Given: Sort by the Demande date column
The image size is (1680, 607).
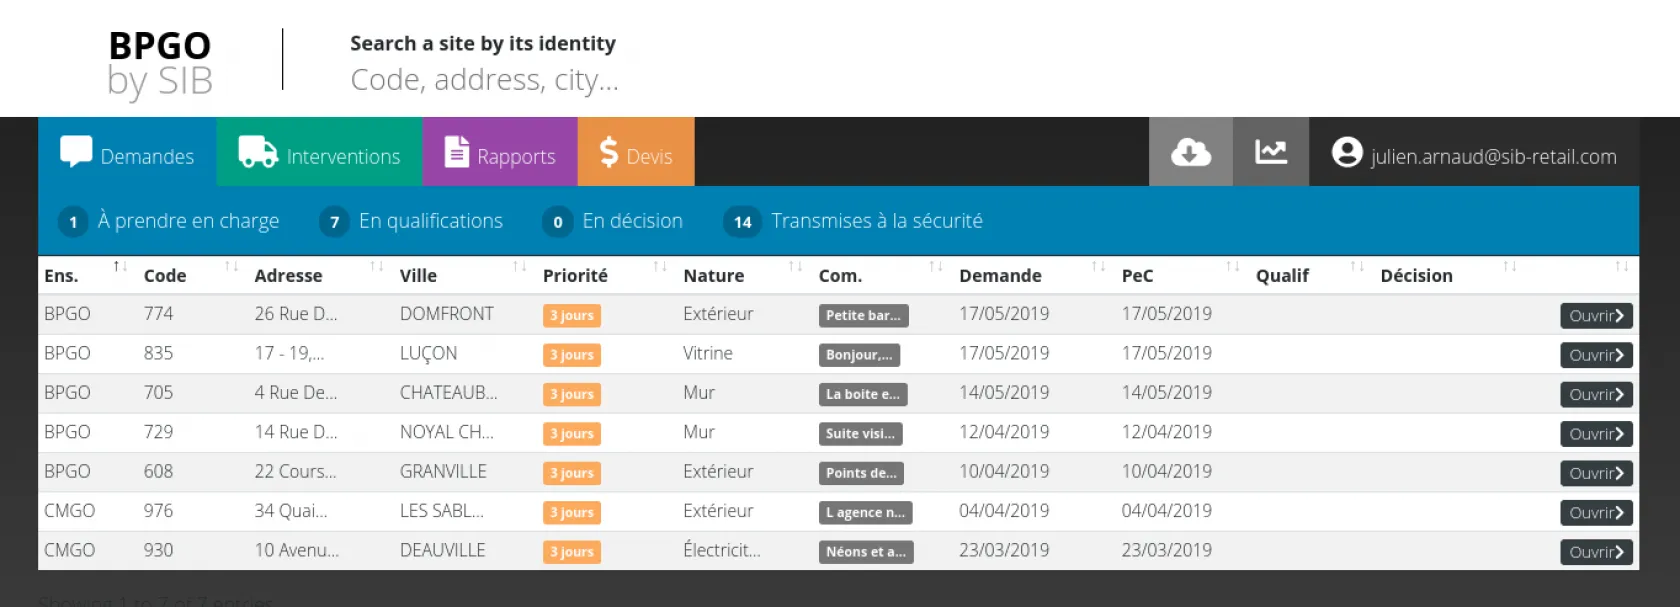Looking at the screenshot, I should coord(1000,276).
